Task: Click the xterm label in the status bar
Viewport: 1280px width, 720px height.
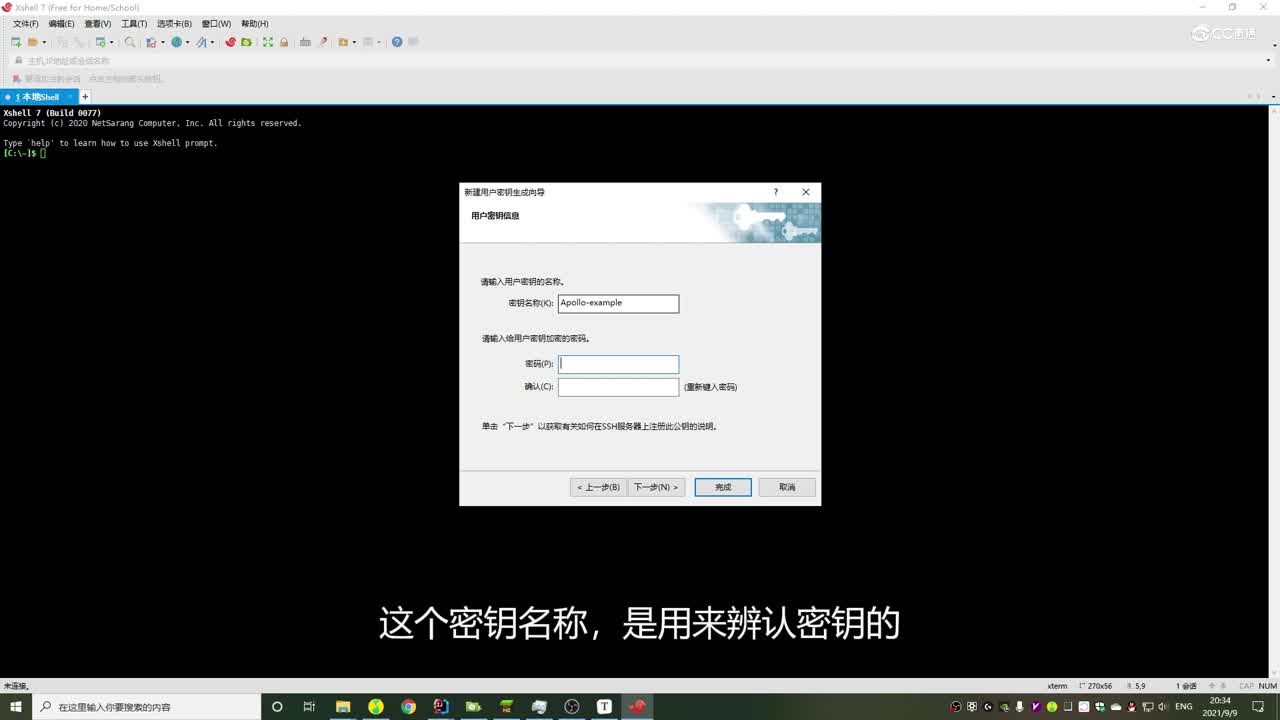Action: click(1057, 686)
